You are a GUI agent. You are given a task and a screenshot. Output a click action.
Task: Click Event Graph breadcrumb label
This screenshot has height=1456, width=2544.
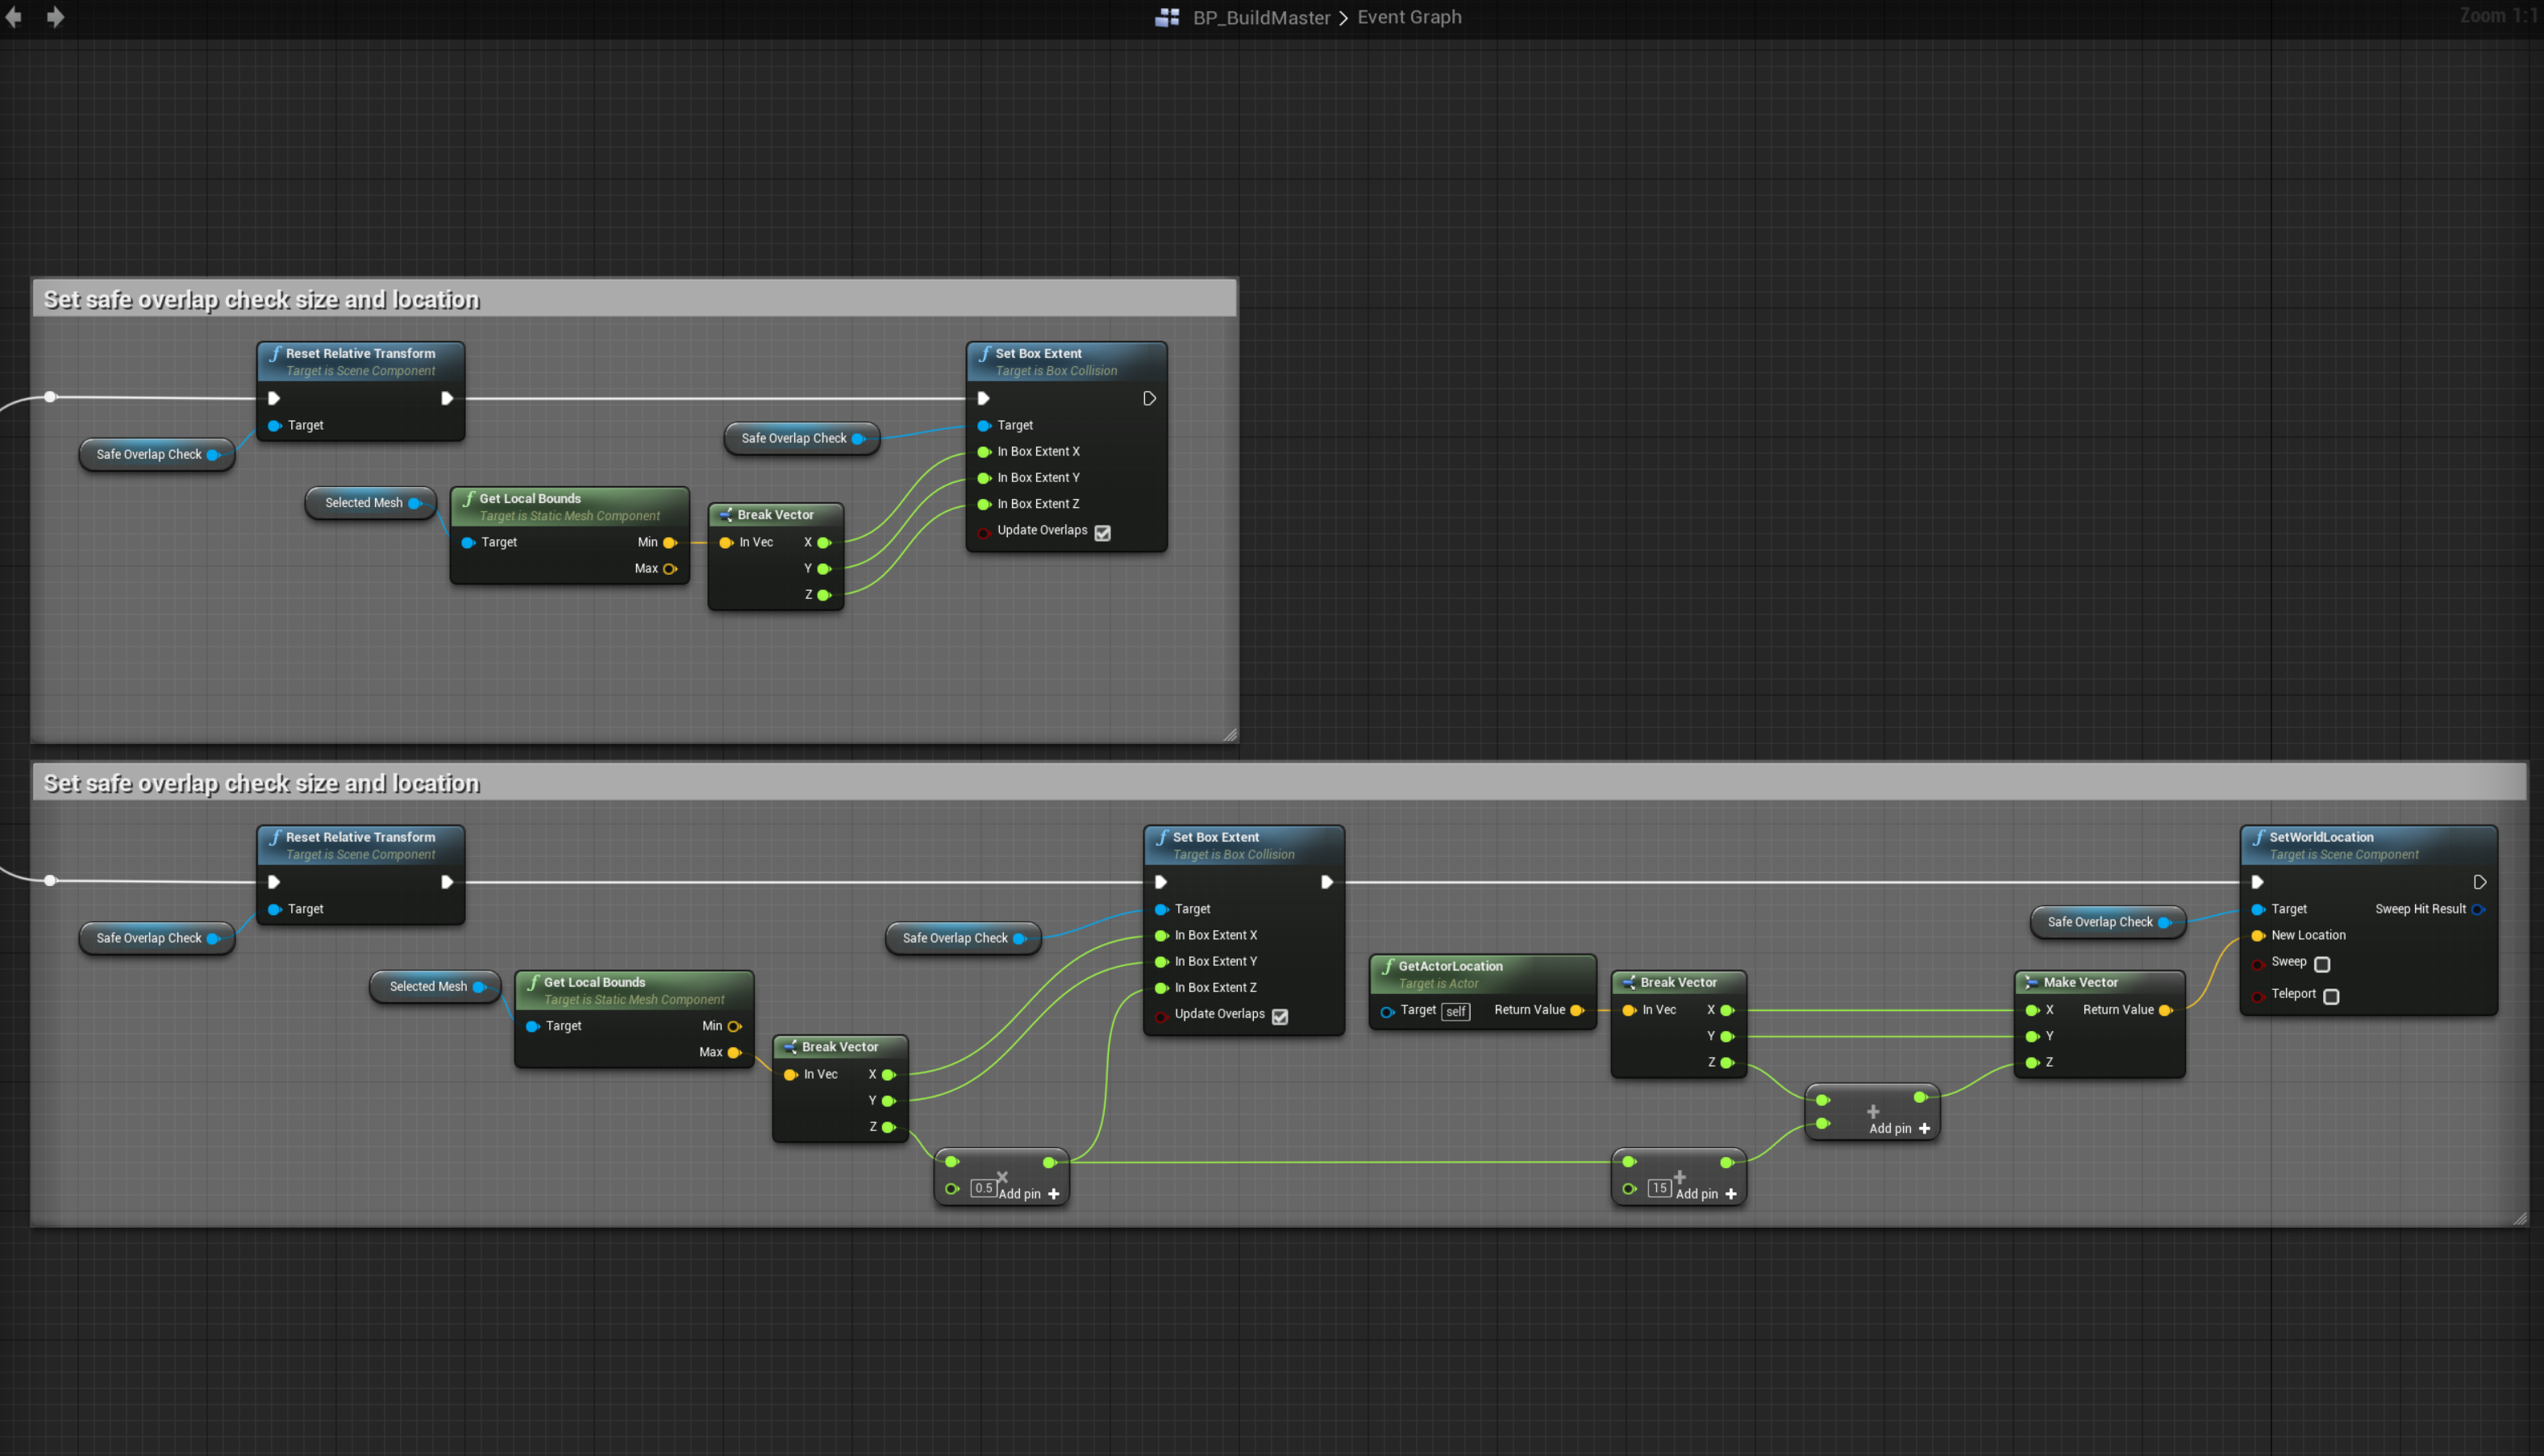[x=1409, y=17]
